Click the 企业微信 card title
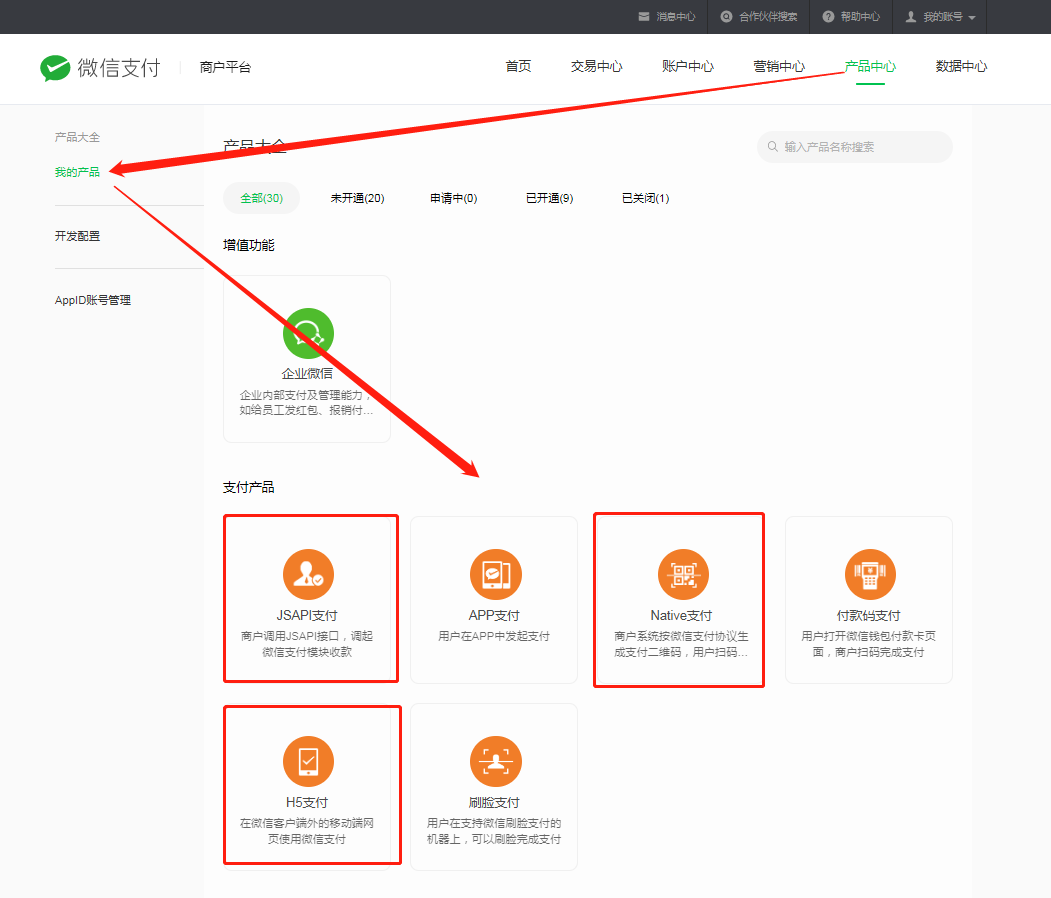 pyautogui.click(x=307, y=373)
